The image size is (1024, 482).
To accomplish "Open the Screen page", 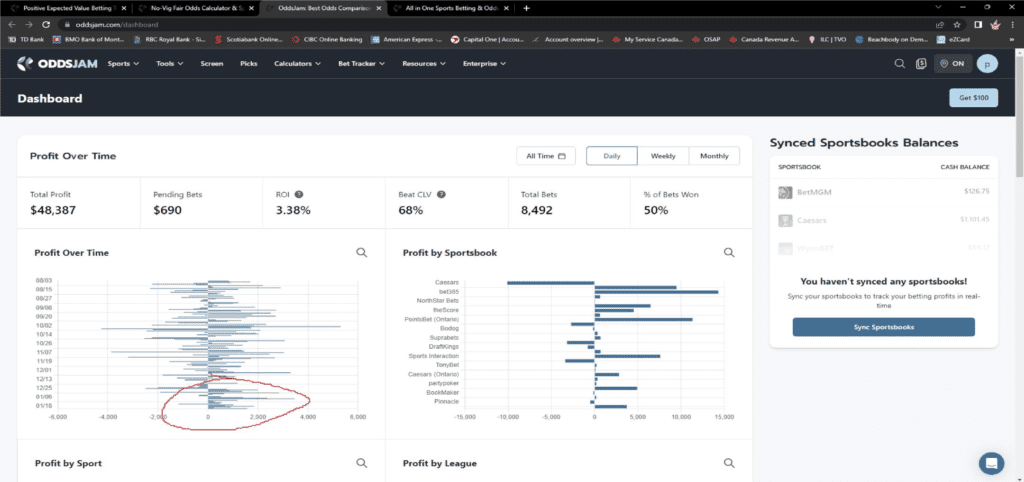I will [212, 64].
